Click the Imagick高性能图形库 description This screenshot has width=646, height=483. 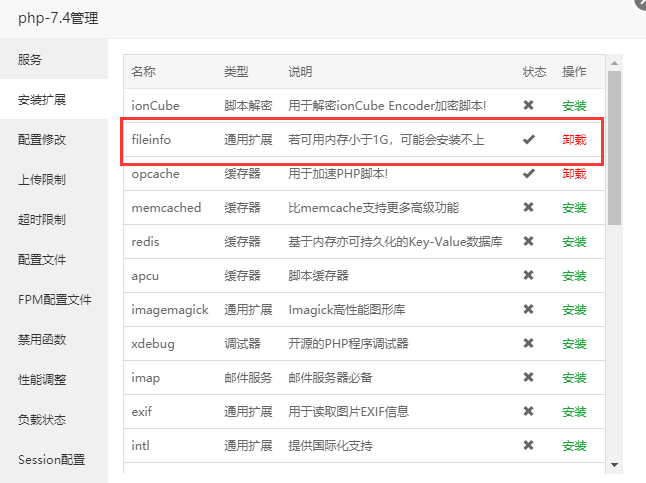[347, 310]
